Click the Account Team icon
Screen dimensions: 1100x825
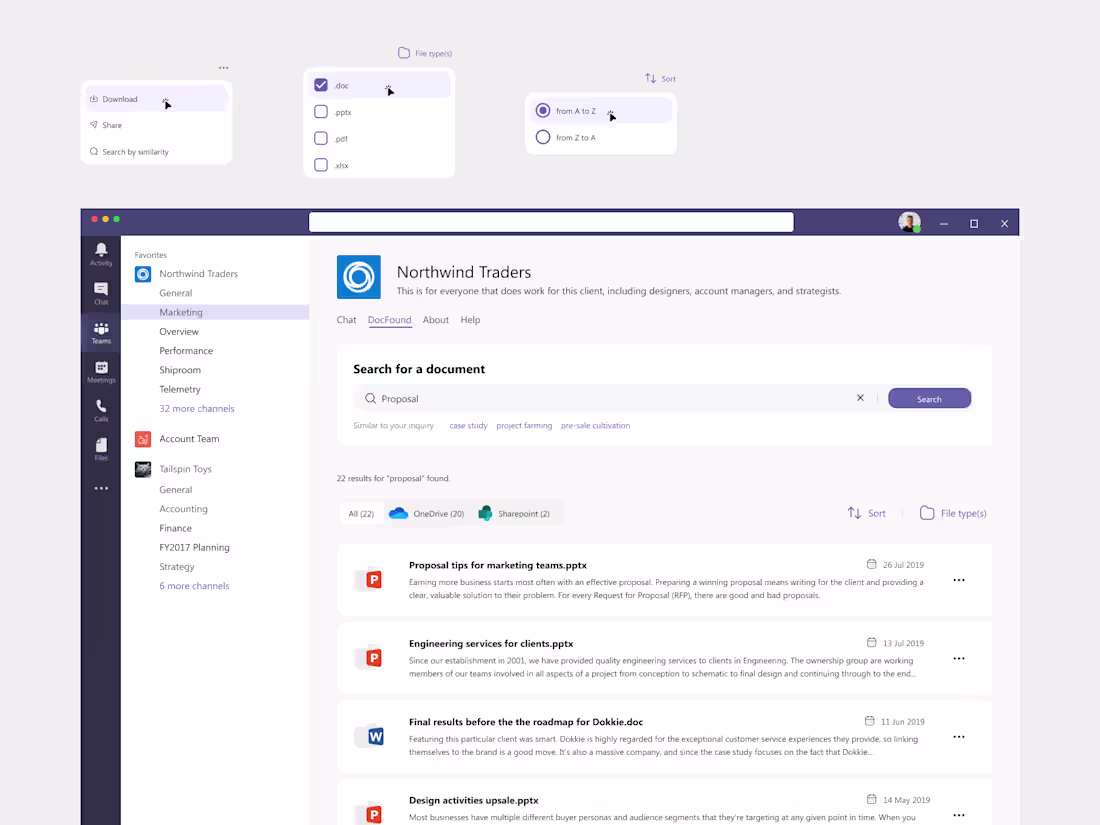tap(143, 439)
